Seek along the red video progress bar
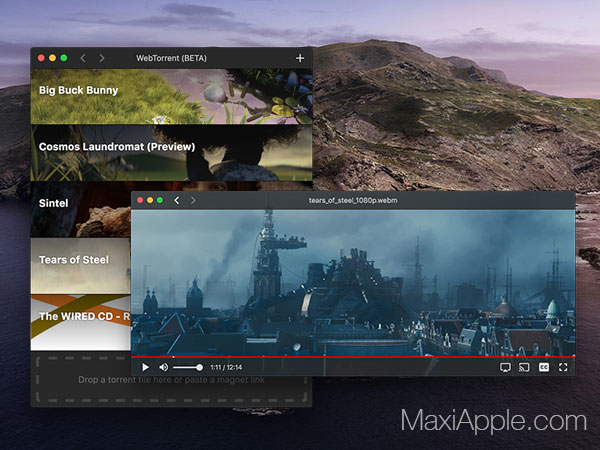The height and width of the screenshot is (450, 600). click(x=353, y=357)
